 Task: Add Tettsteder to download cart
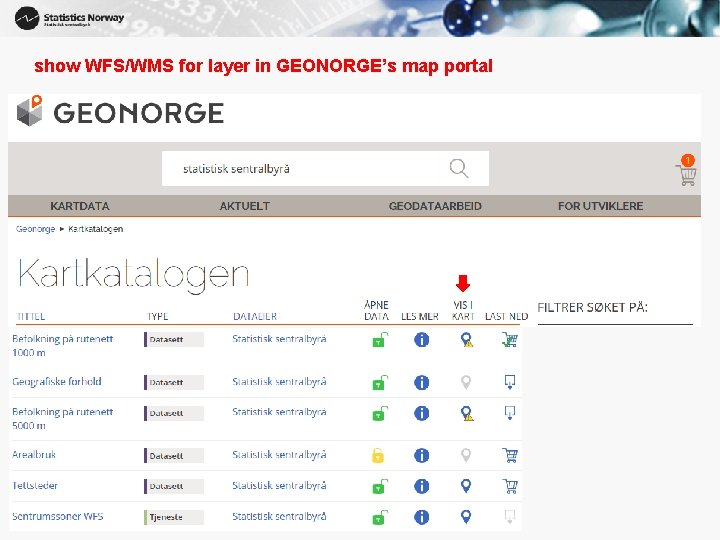pos(510,486)
